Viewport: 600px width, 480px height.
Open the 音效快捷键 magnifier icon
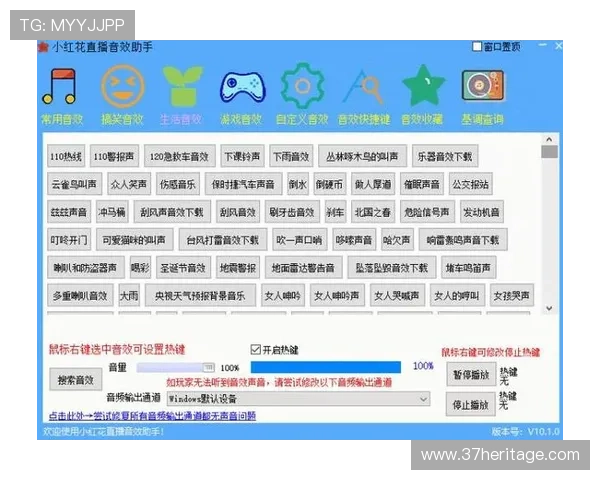click(x=363, y=87)
